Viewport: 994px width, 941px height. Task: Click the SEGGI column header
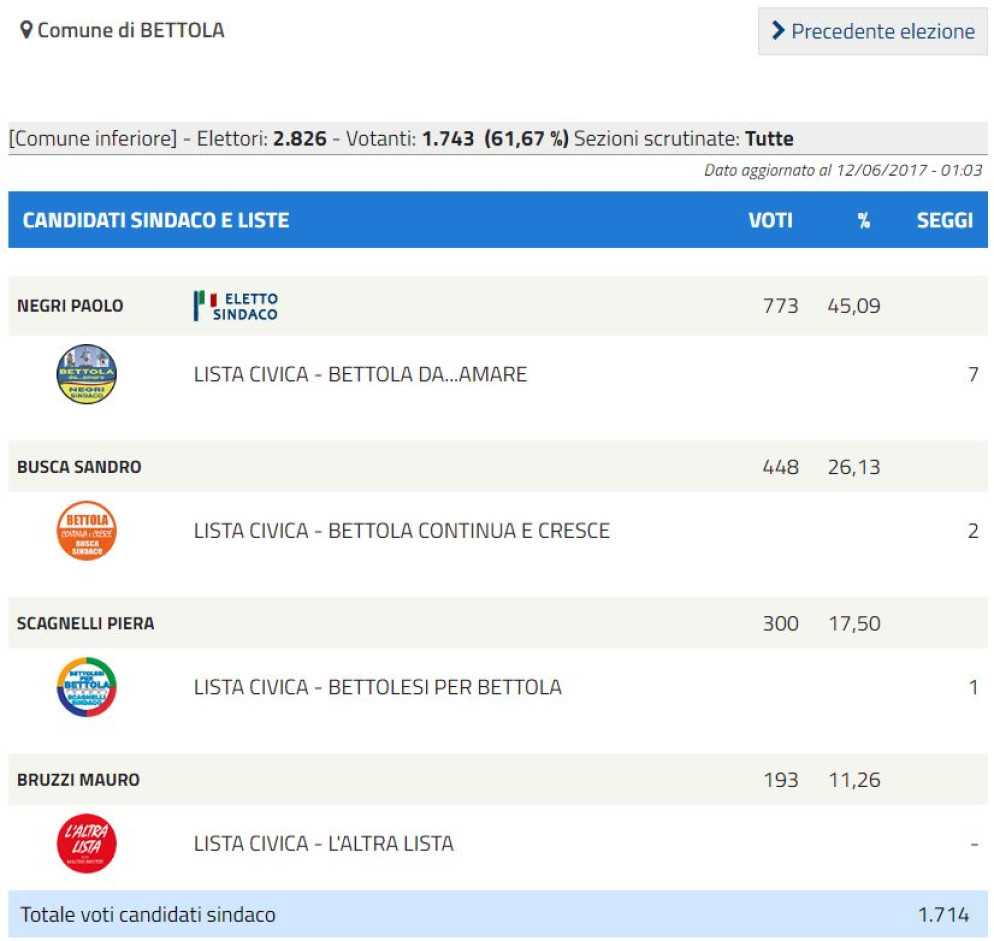[944, 220]
